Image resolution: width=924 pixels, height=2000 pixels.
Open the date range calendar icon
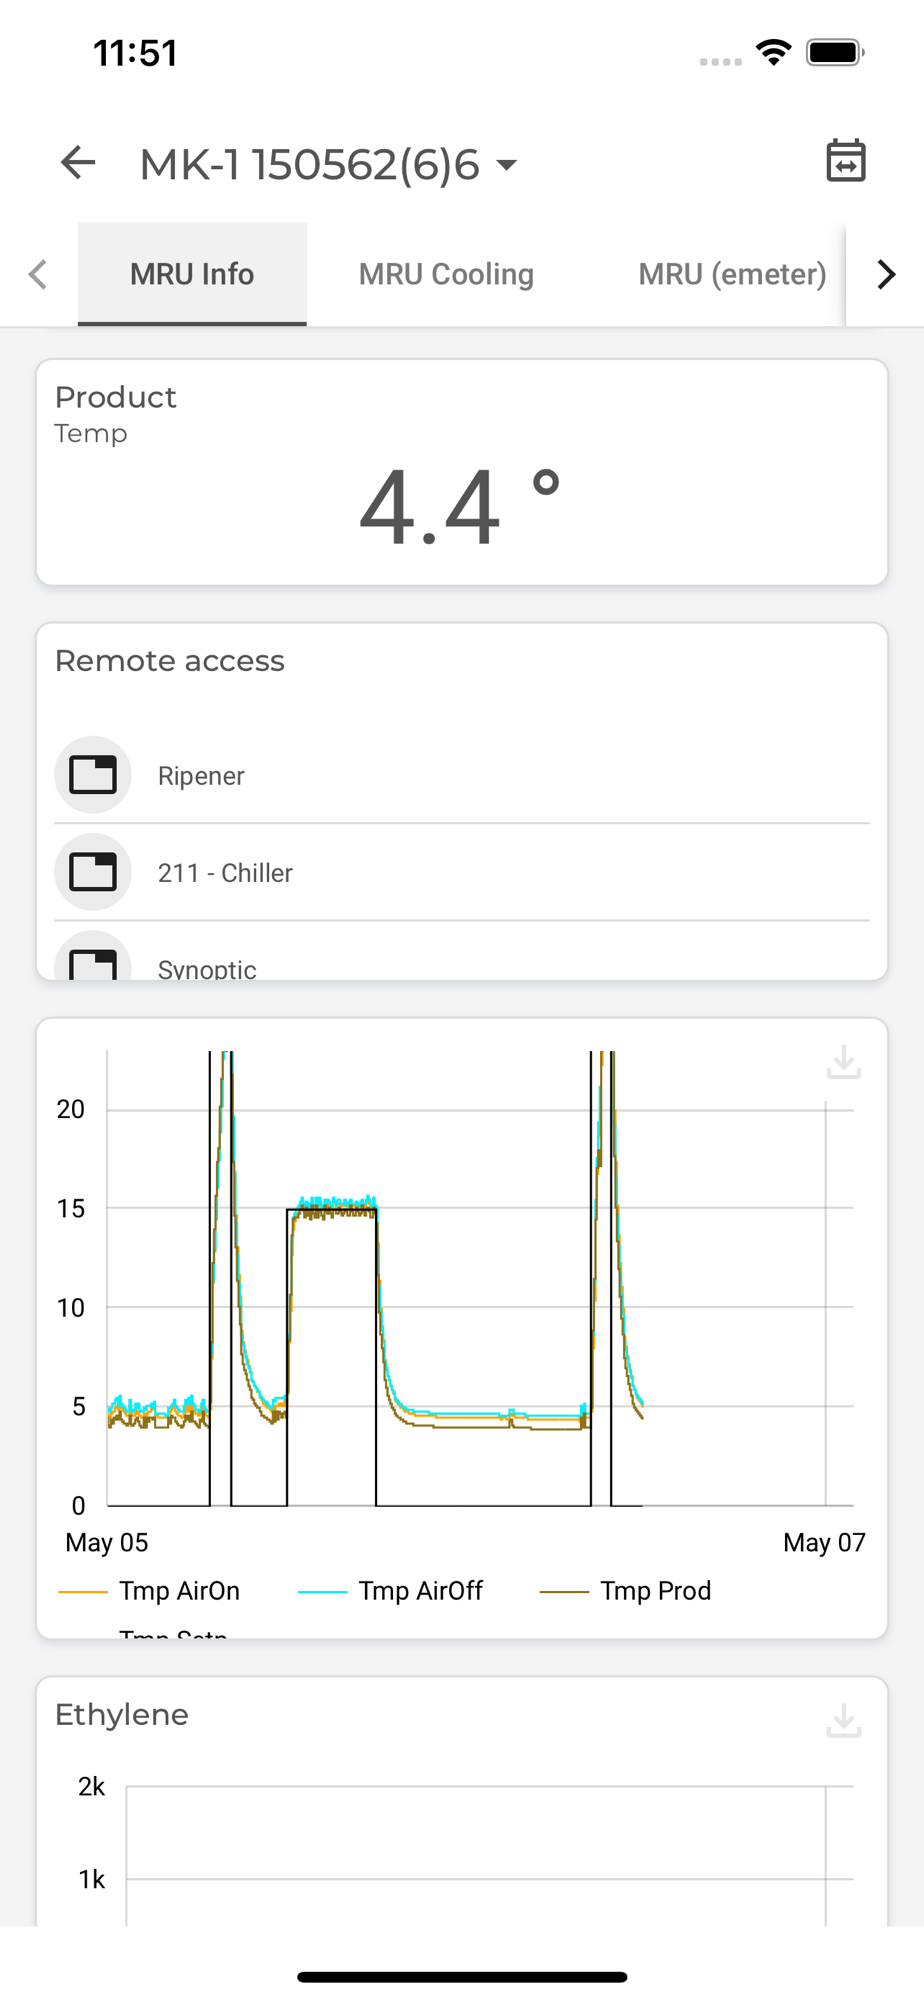846,161
